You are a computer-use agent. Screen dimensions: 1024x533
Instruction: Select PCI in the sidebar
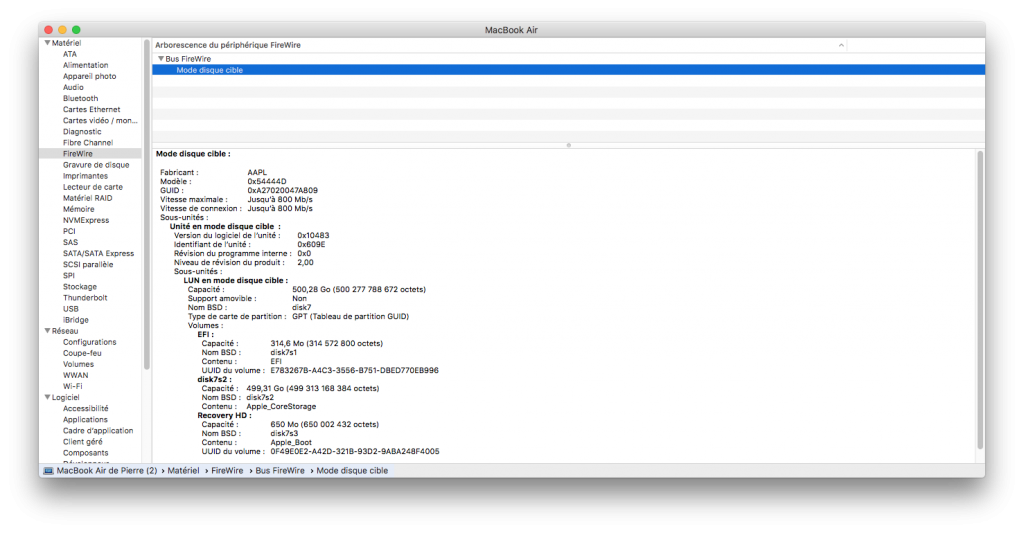69,232
